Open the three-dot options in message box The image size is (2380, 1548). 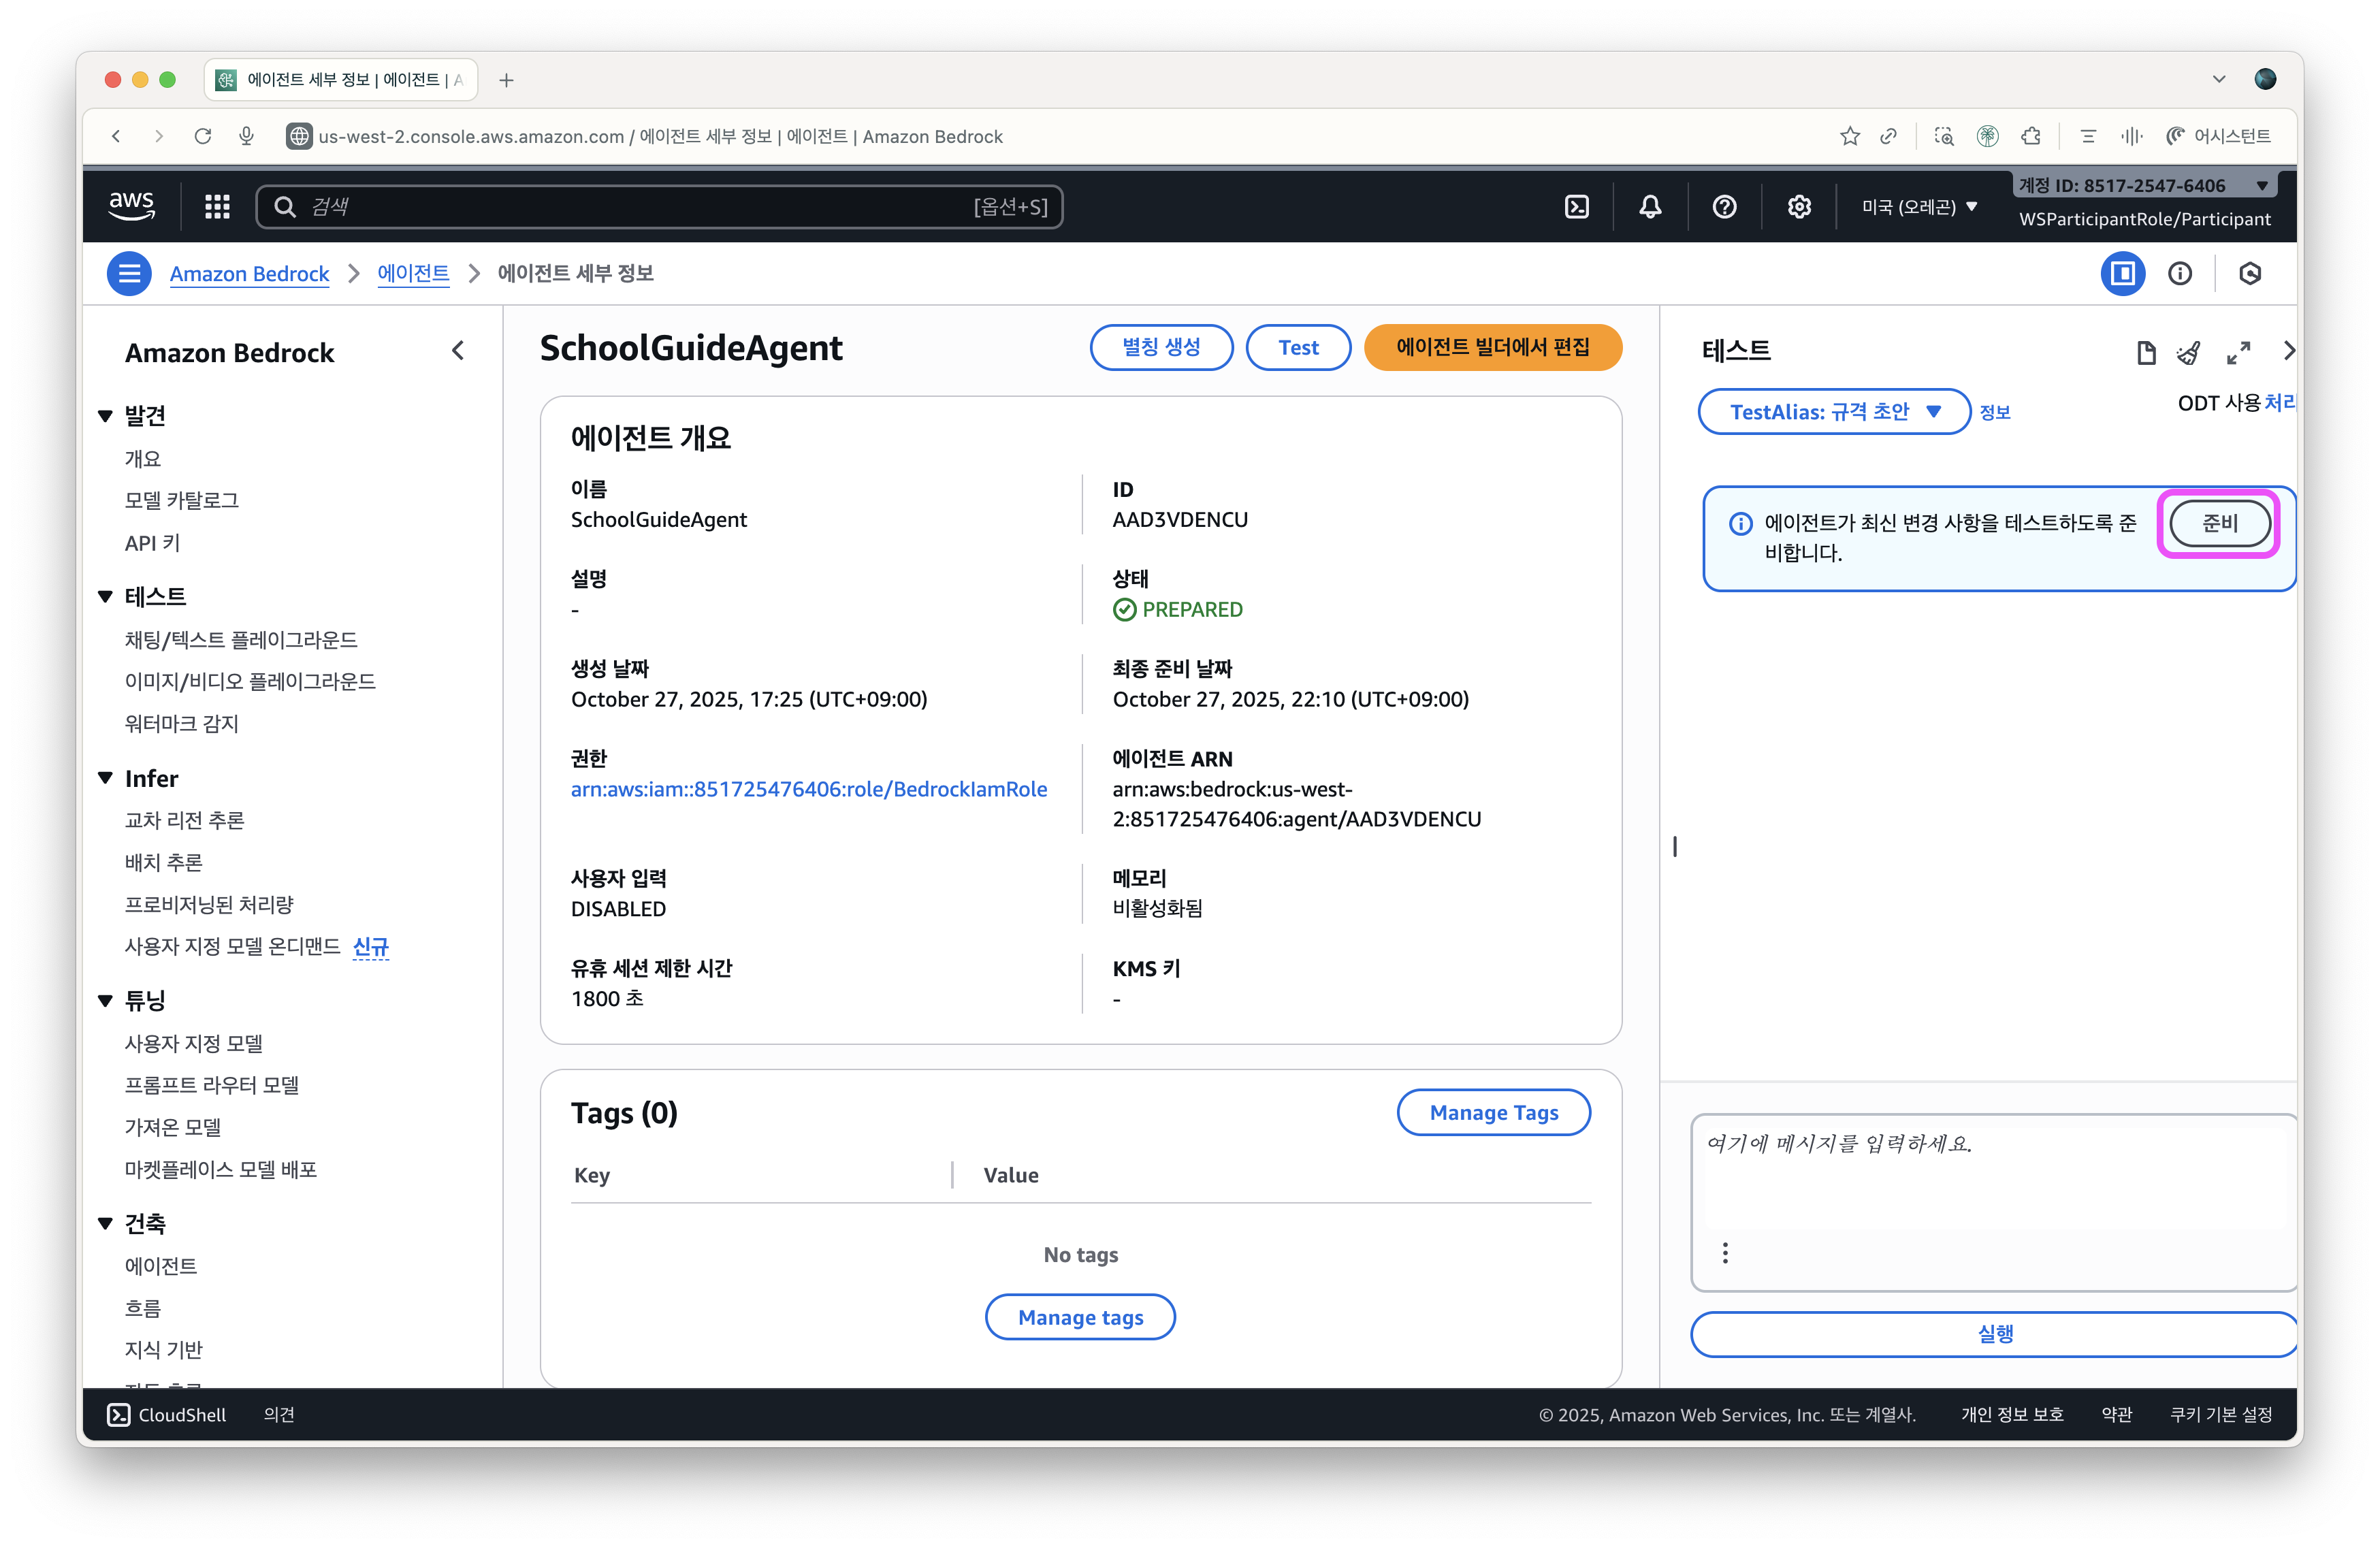tap(1725, 1253)
